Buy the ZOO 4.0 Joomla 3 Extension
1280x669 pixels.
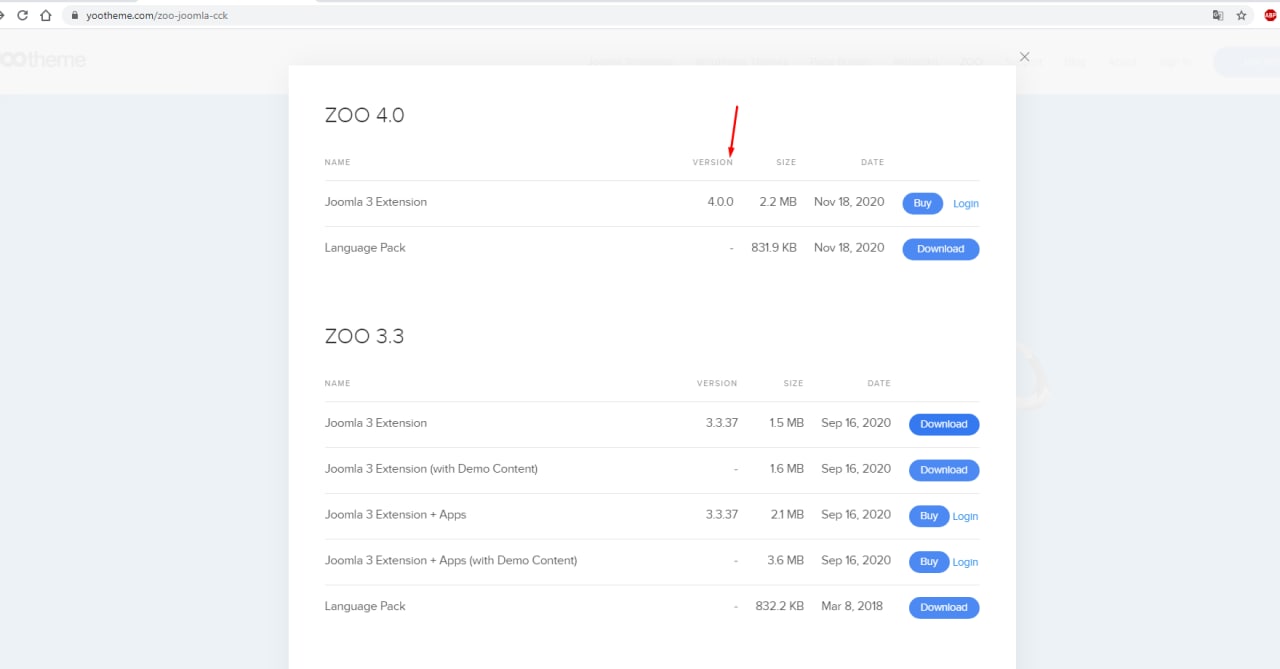pos(922,203)
